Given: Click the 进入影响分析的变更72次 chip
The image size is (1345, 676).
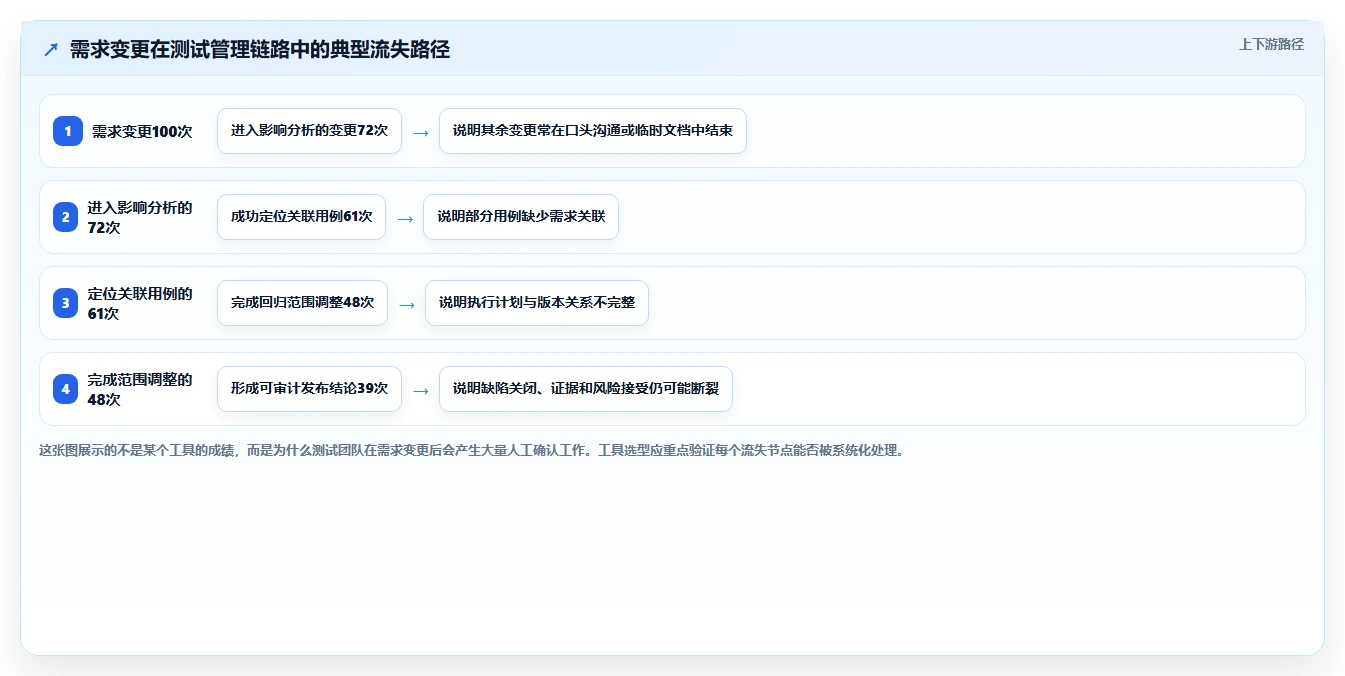Looking at the screenshot, I should (309, 131).
